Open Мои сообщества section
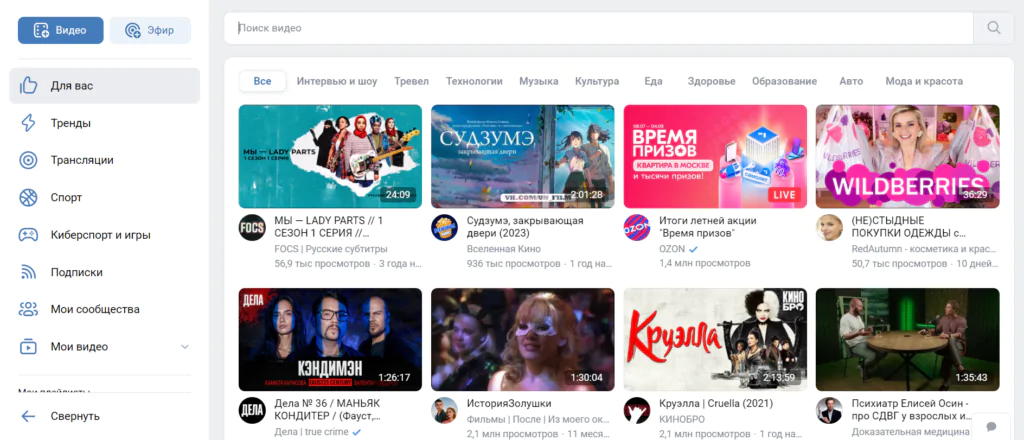 (104, 309)
